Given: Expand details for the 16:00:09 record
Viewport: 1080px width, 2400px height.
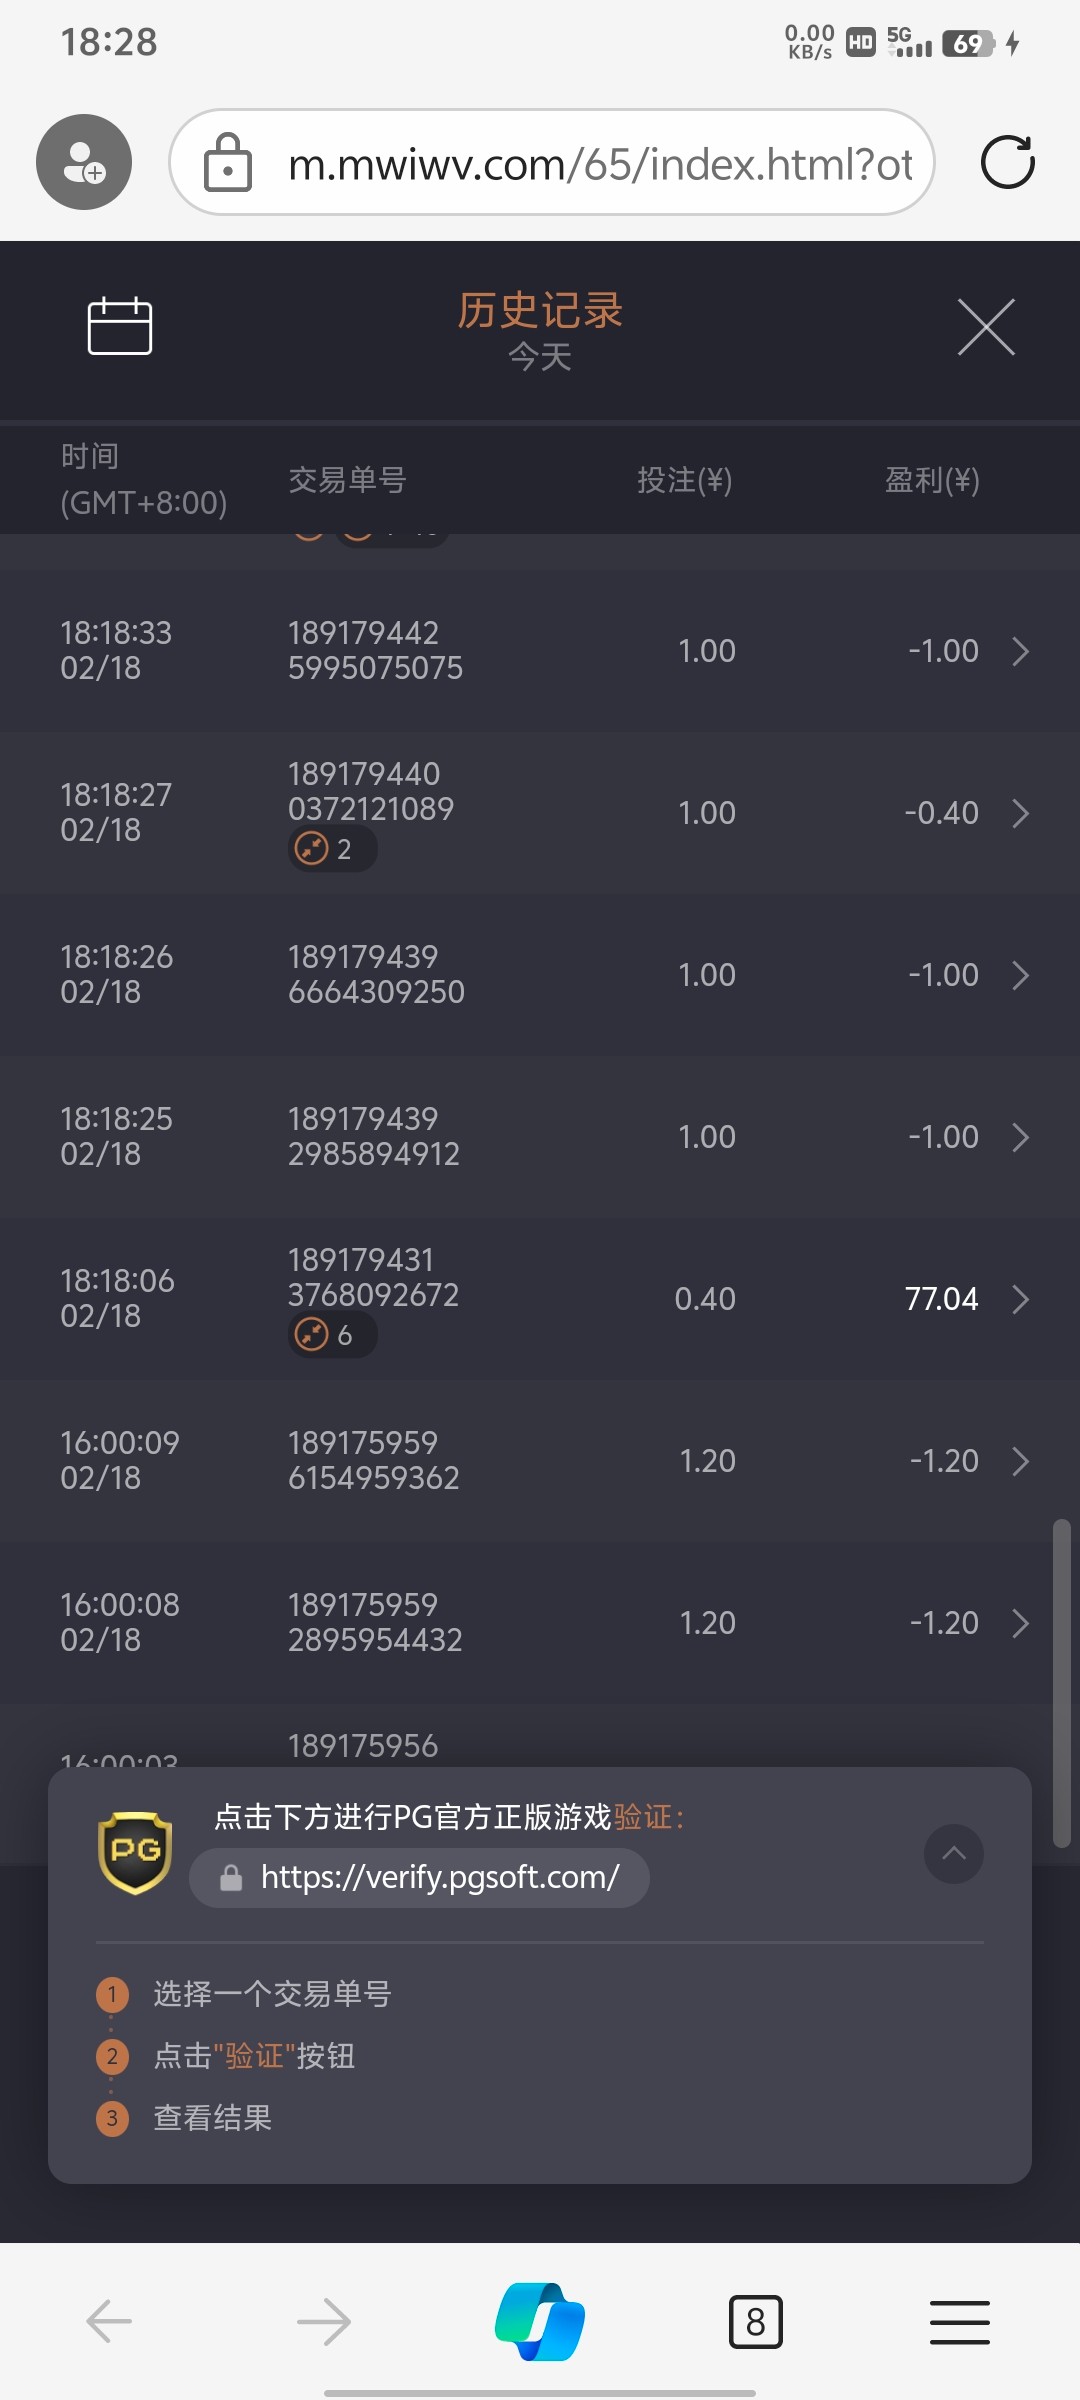Looking at the screenshot, I should (x=1020, y=1461).
